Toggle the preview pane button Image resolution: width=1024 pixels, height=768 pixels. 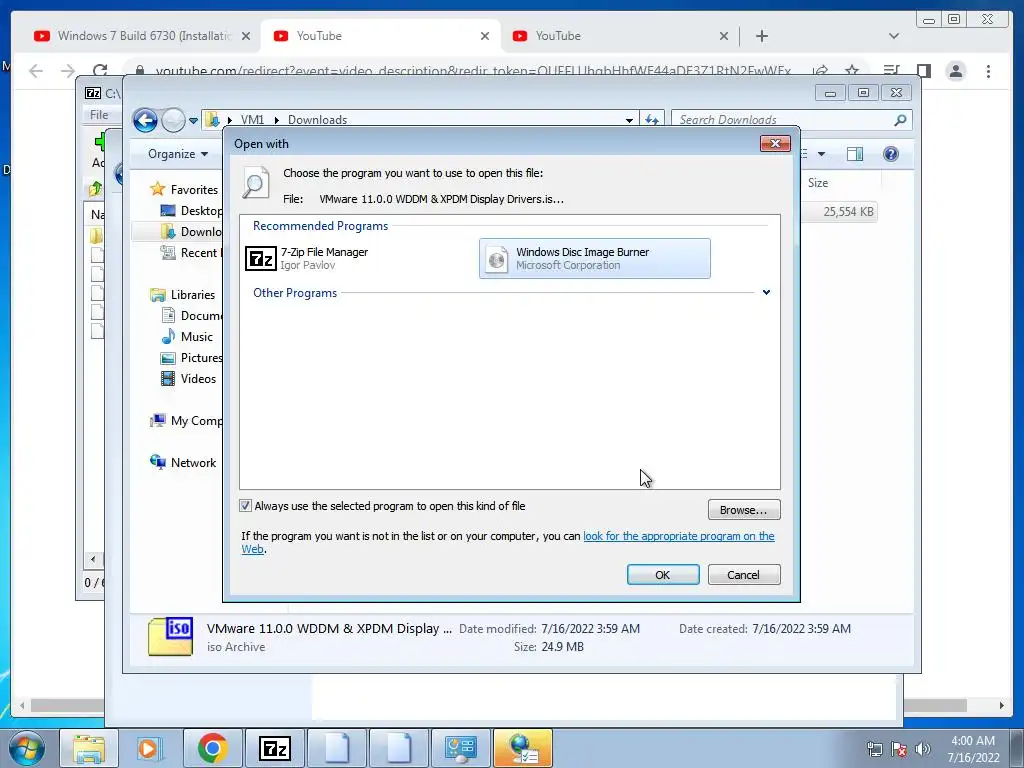pos(855,154)
